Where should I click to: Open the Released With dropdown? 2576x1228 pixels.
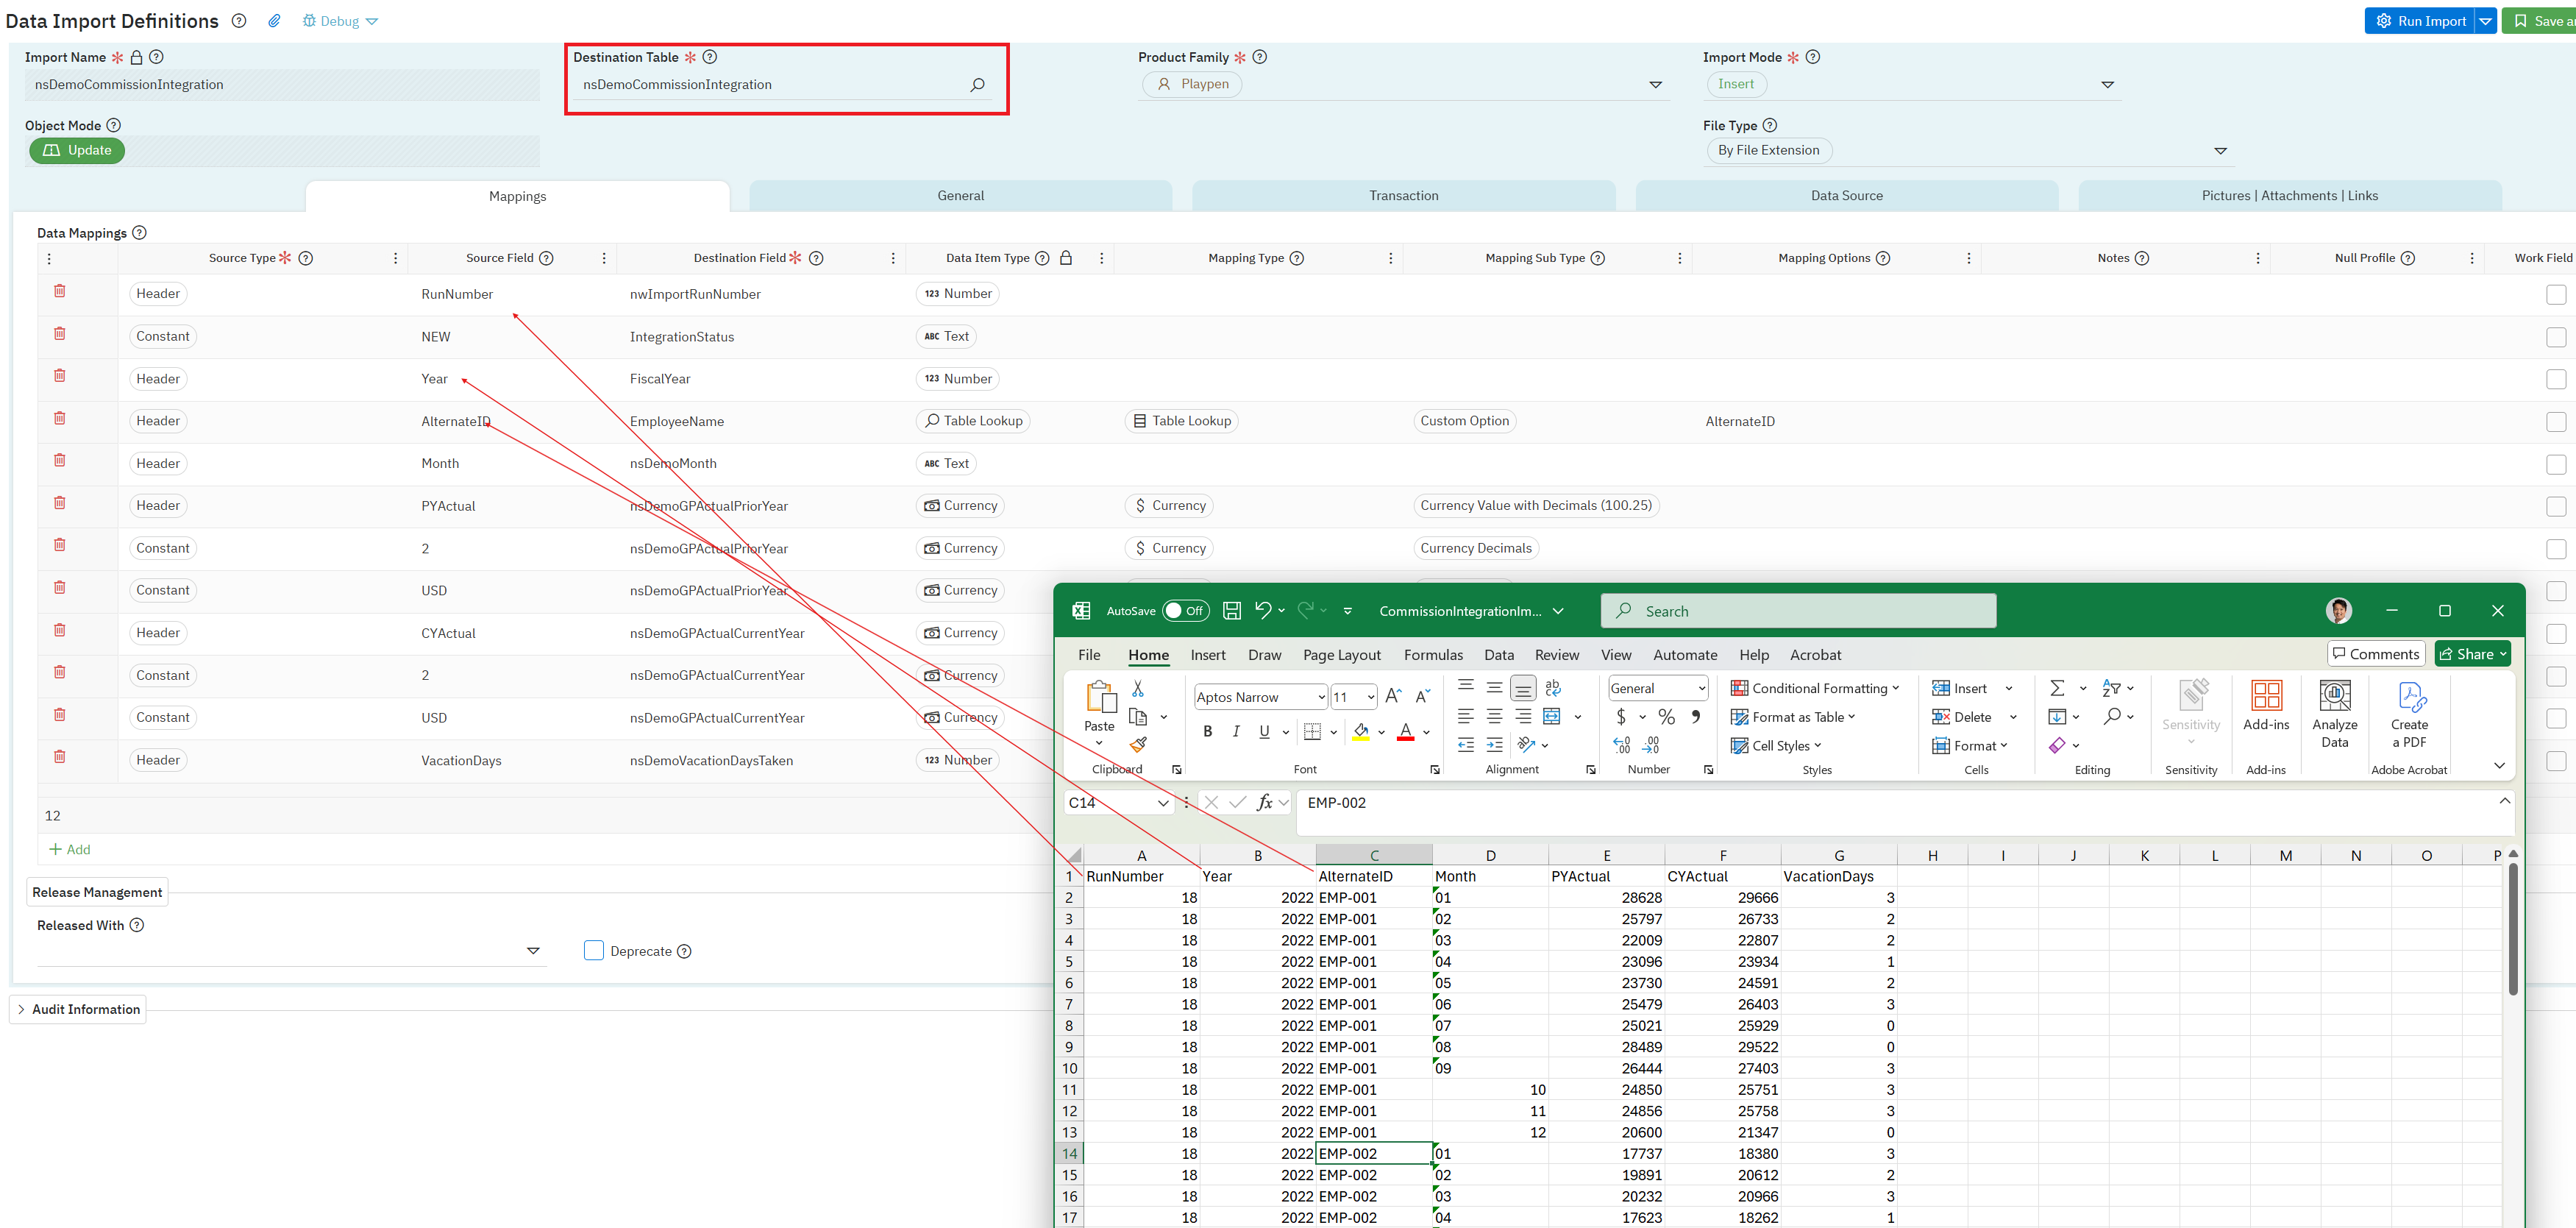click(533, 951)
